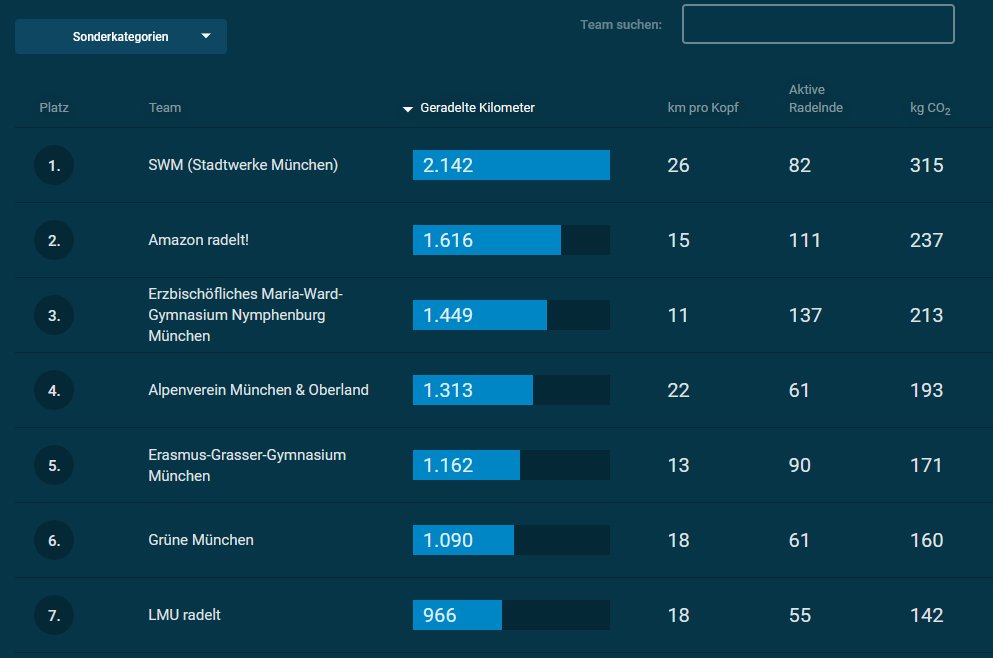
Task: Select team LMU radelt
Action: pyautogui.click(x=184, y=614)
